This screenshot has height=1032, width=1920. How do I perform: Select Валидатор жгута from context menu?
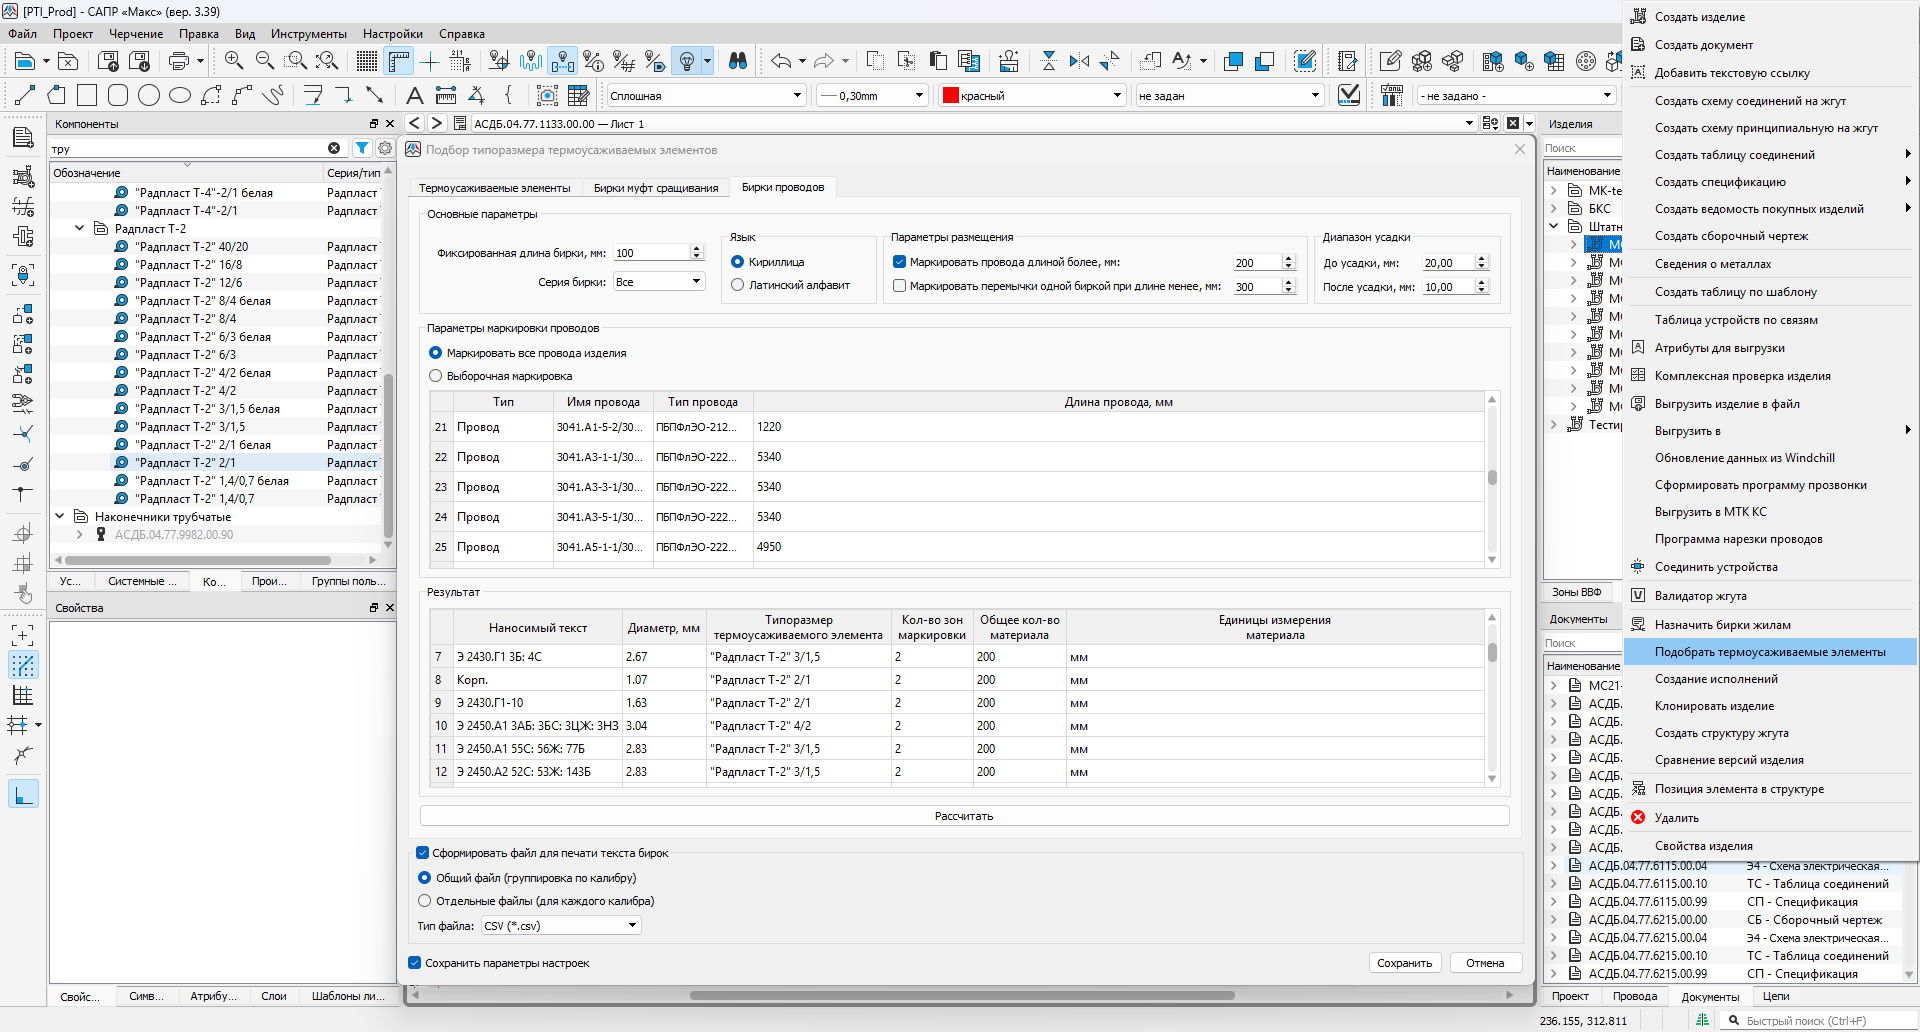(1700, 596)
